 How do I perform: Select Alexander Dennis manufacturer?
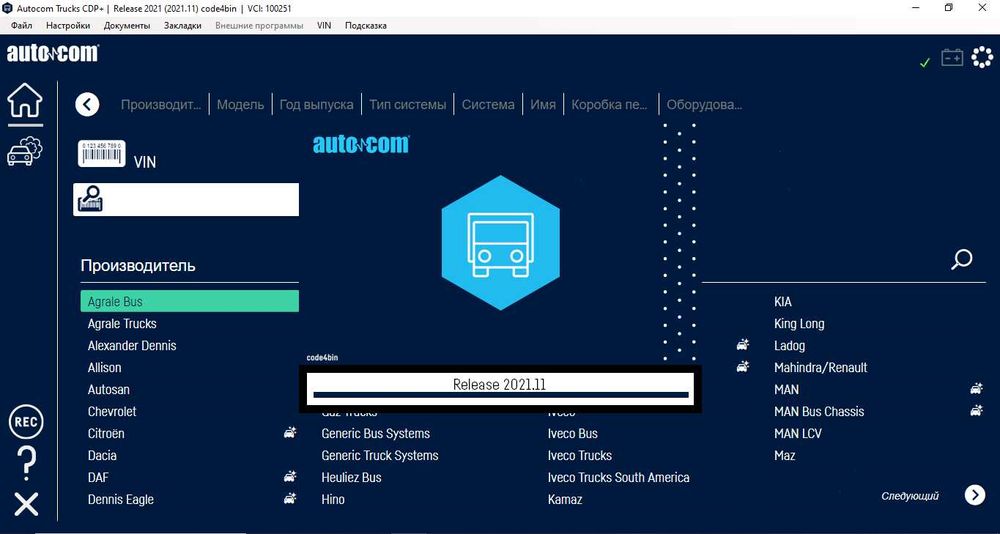tap(132, 345)
